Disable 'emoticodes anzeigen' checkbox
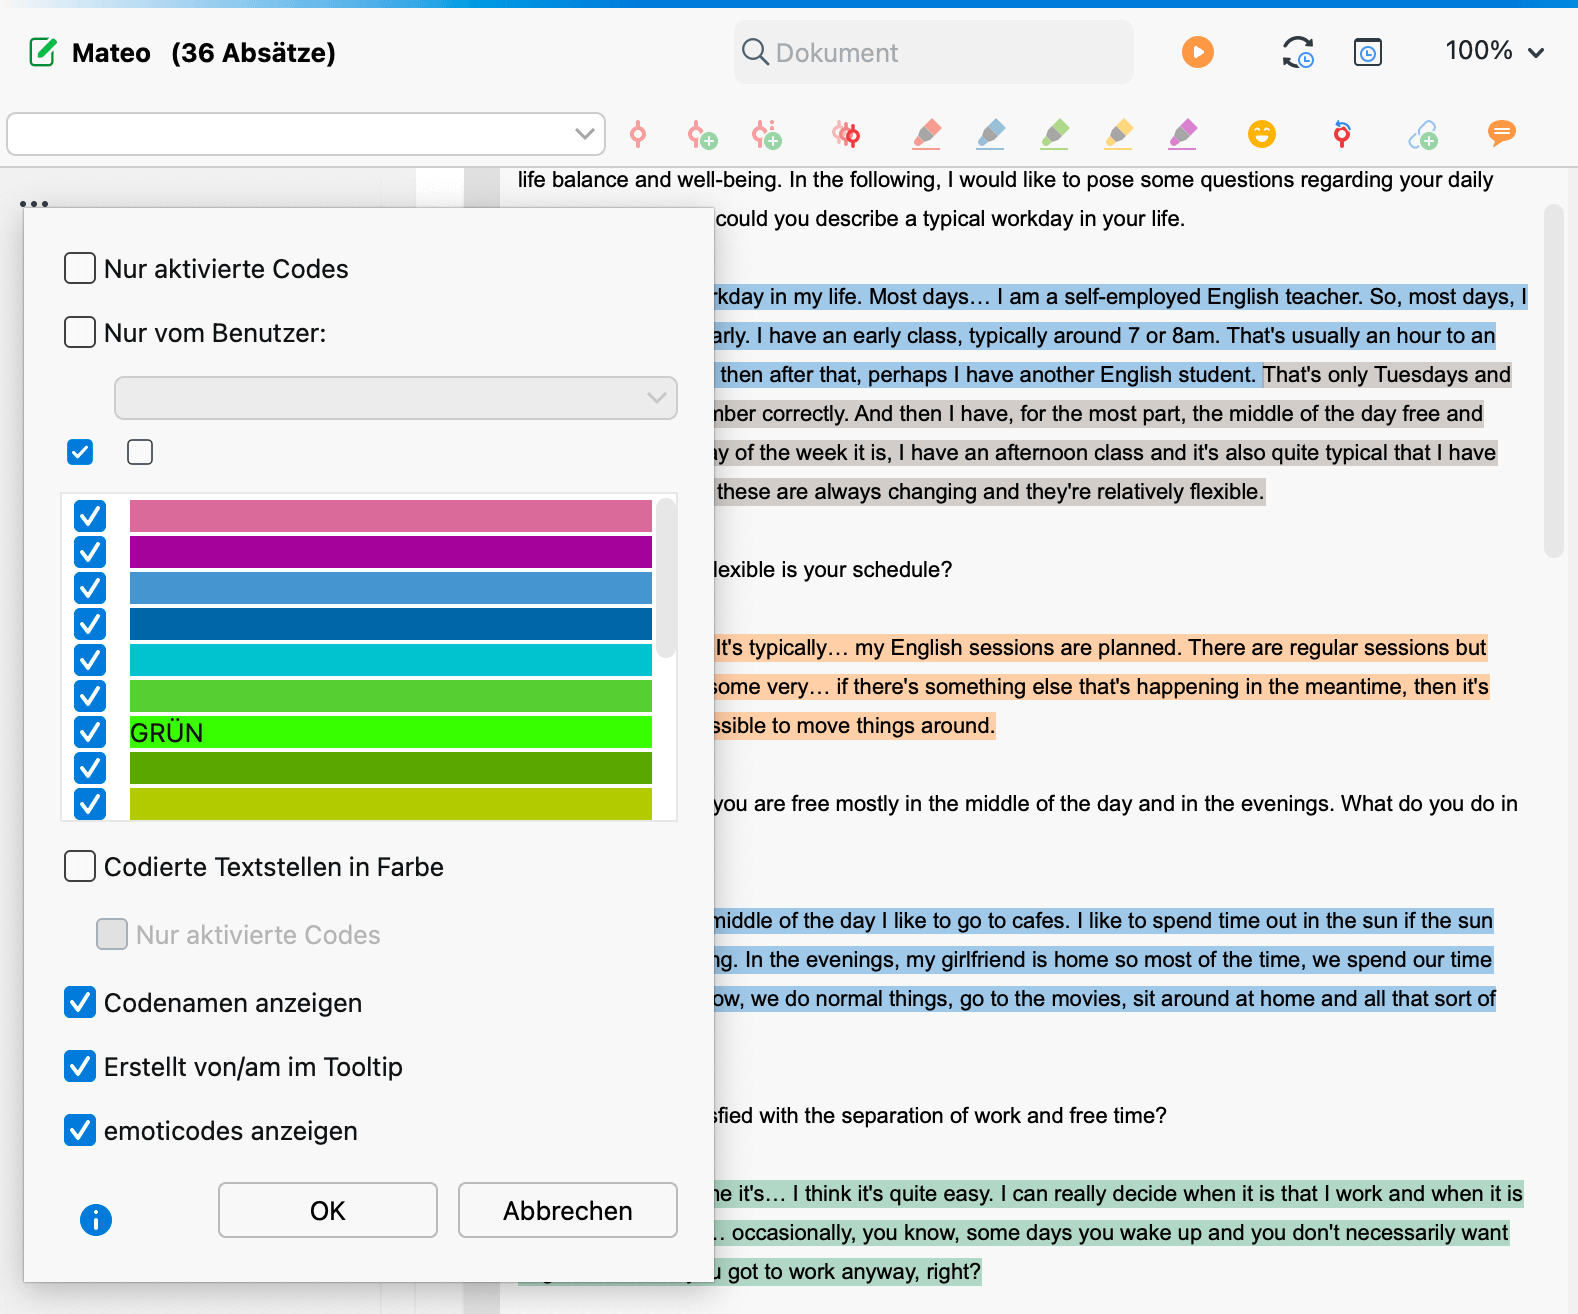 [80, 1131]
